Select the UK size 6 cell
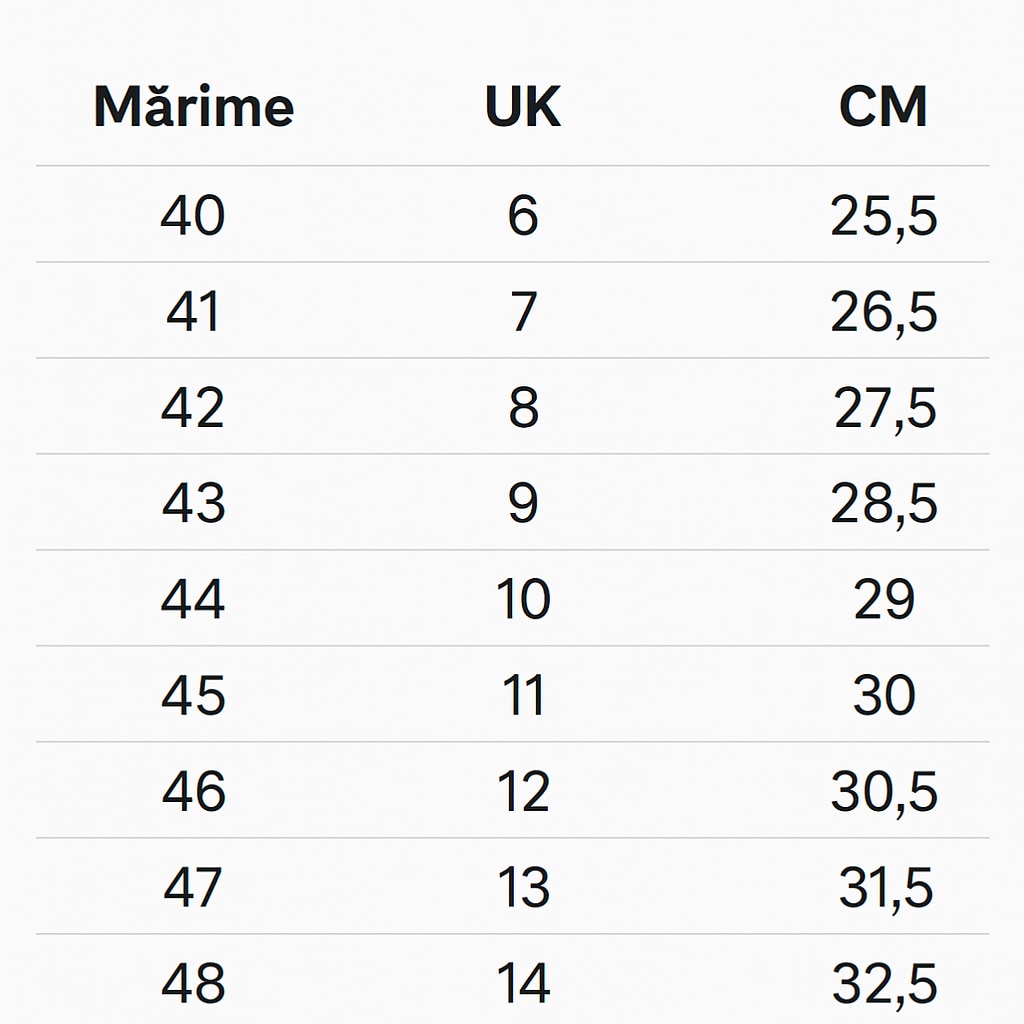Screen dimensions: 1024x1024 (x=523, y=216)
